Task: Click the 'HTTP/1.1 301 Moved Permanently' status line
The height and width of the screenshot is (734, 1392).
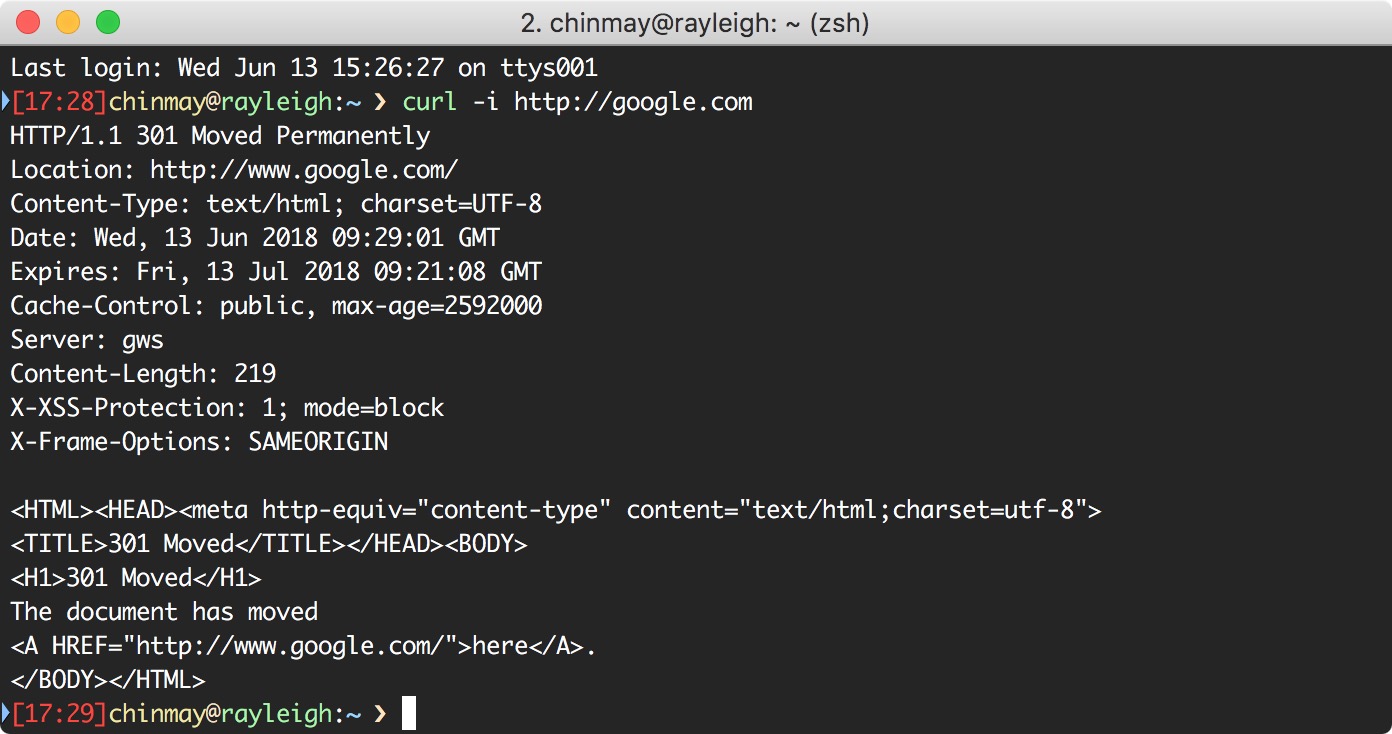Action: (220, 136)
